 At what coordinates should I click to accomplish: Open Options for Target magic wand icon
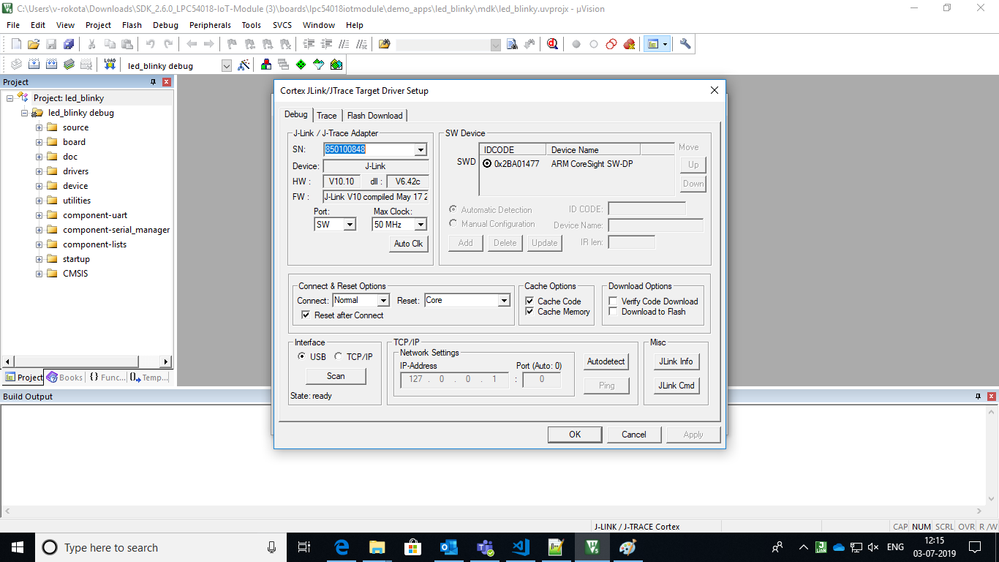point(243,65)
